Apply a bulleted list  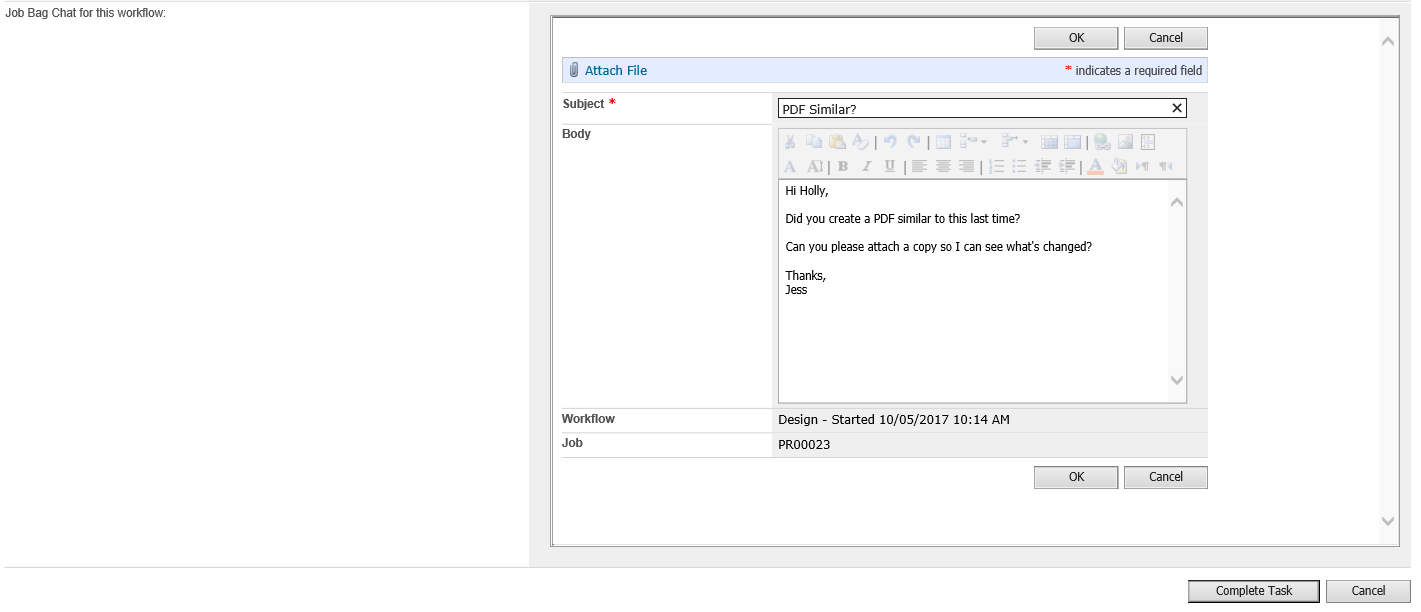[x=1019, y=166]
